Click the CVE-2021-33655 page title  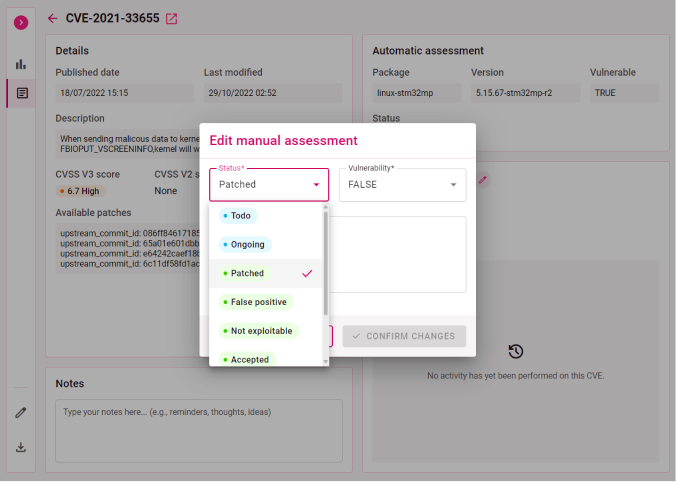[x=113, y=18]
